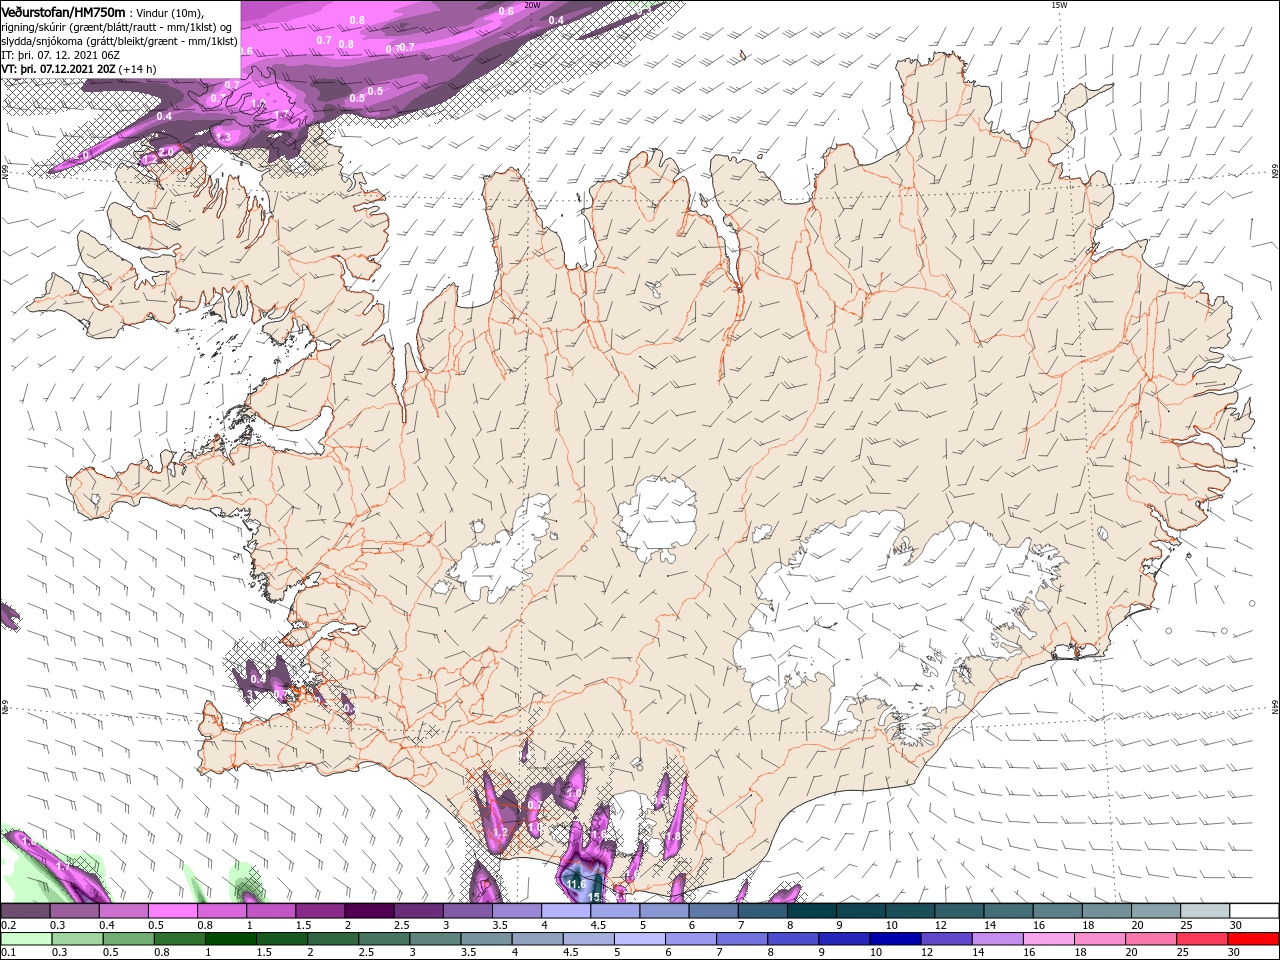
Task: Click the snow scale swatch between 1 and 1.5
Action: coord(271,910)
